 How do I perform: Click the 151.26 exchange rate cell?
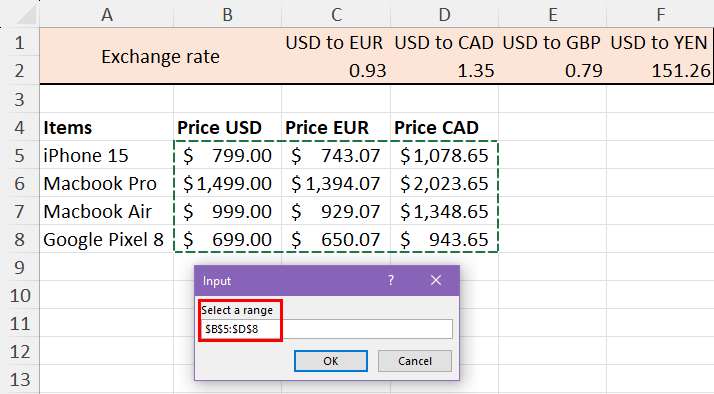click(x=660, y=70)
